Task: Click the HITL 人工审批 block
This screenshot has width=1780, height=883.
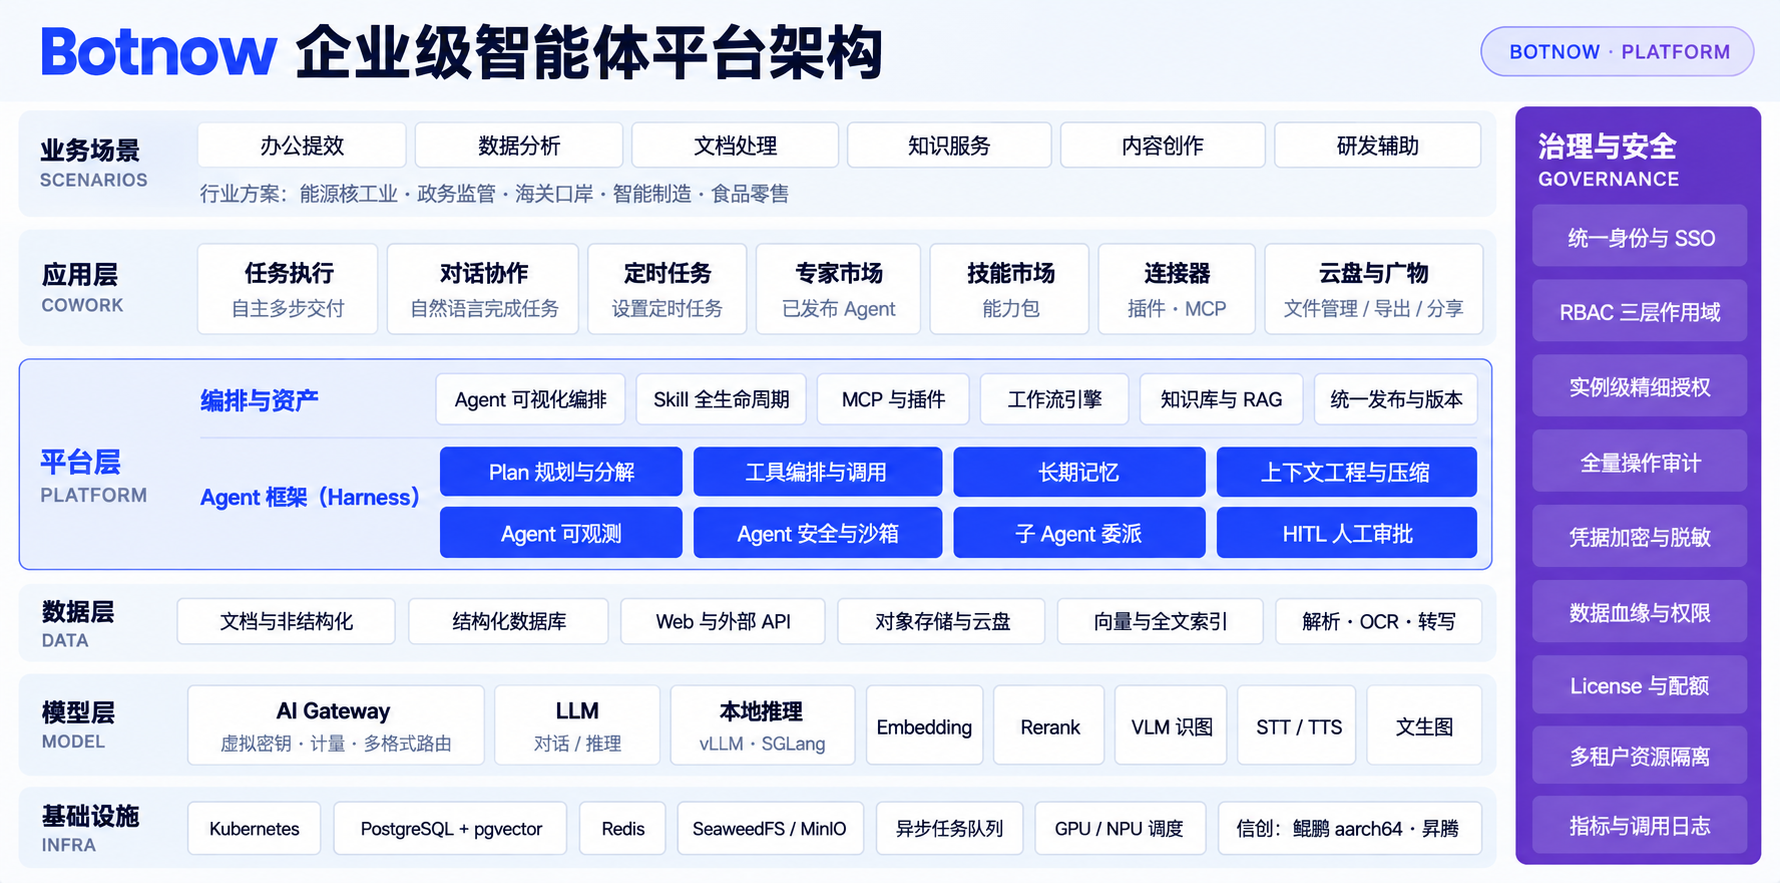Action: point(1346,533)
